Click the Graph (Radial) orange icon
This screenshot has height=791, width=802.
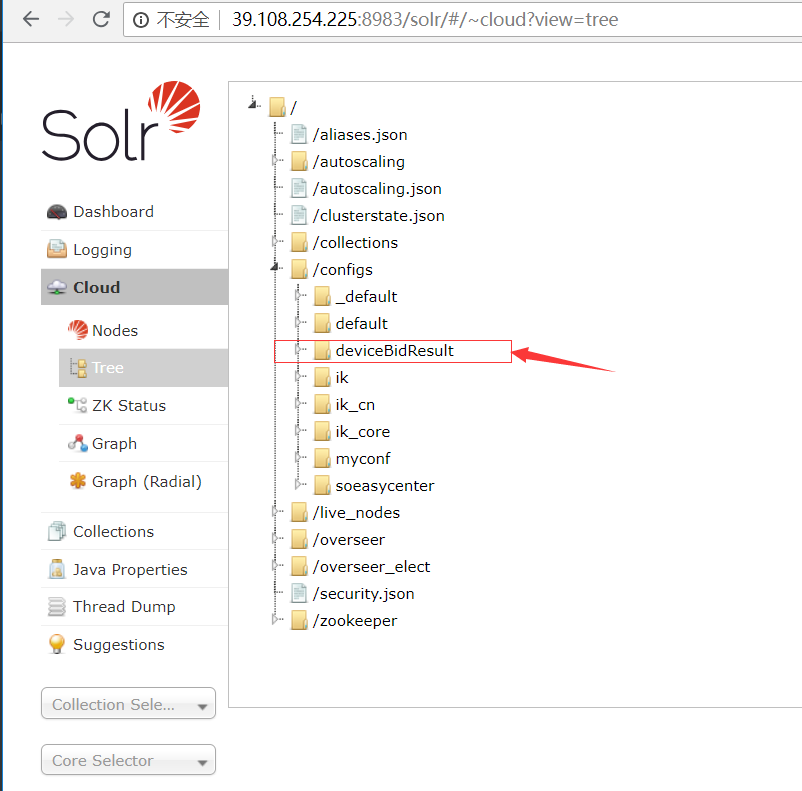pyautogui.click(x=78, y=481)
